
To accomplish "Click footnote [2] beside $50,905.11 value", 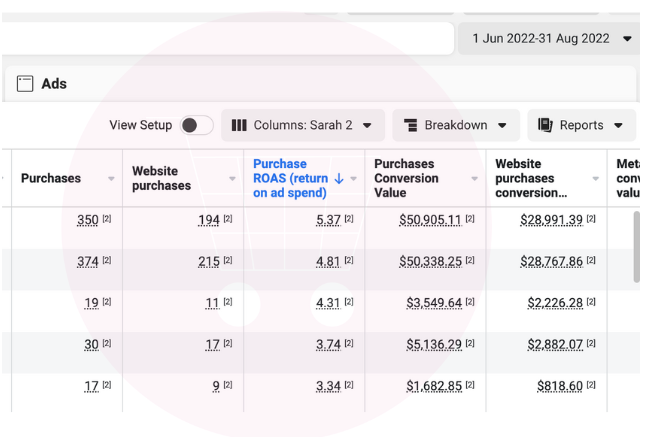I will [x=470, y=219].
